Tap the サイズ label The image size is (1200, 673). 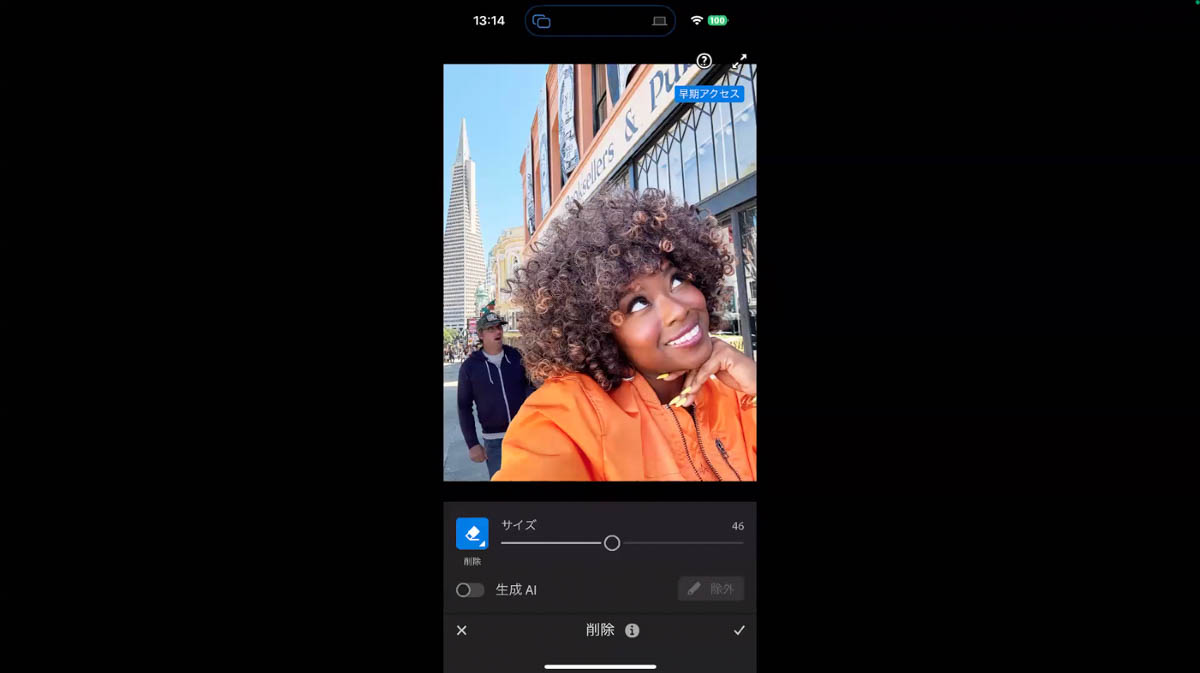pos(519,525)
